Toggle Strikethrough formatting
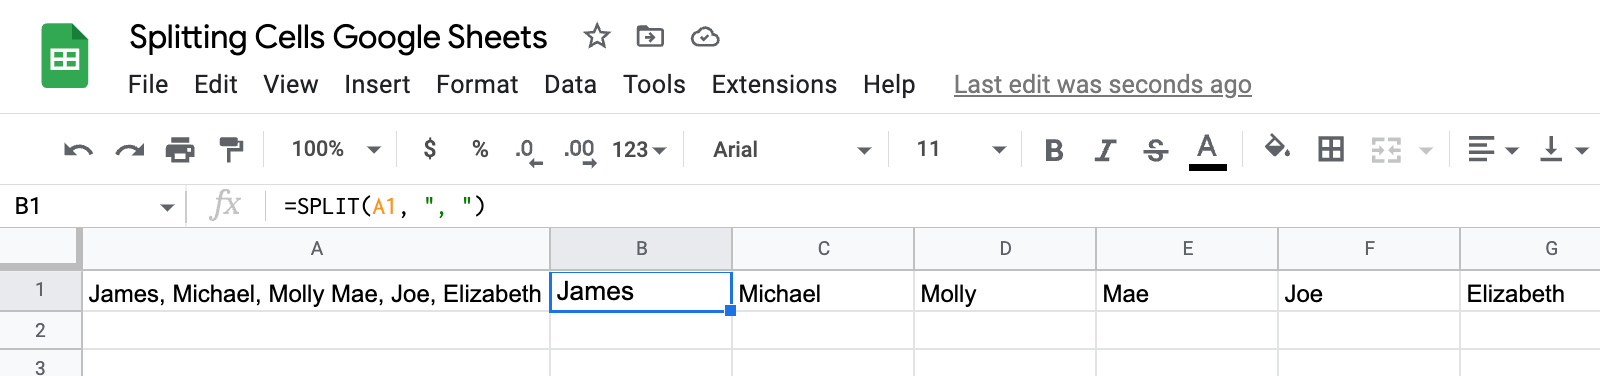The width and height of the screenshot is (1600, 376). pos(1156,150)
